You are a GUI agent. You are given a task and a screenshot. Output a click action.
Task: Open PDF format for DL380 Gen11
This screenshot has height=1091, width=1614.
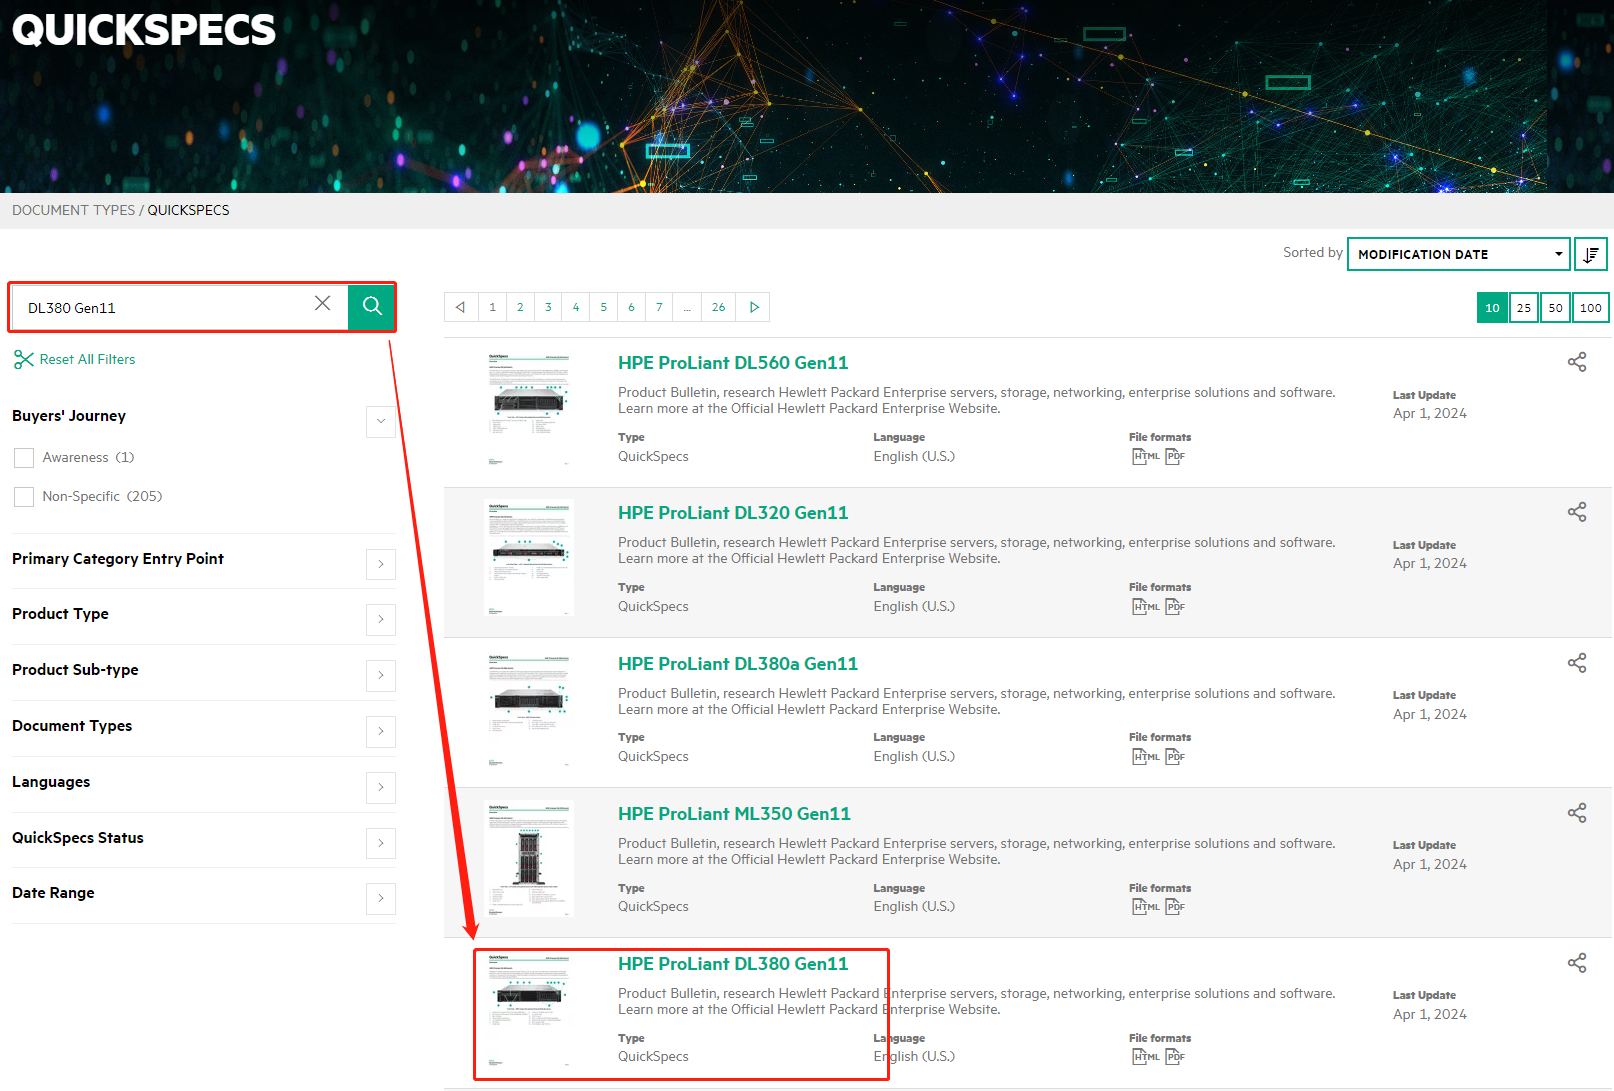tap(1175, 1056)
